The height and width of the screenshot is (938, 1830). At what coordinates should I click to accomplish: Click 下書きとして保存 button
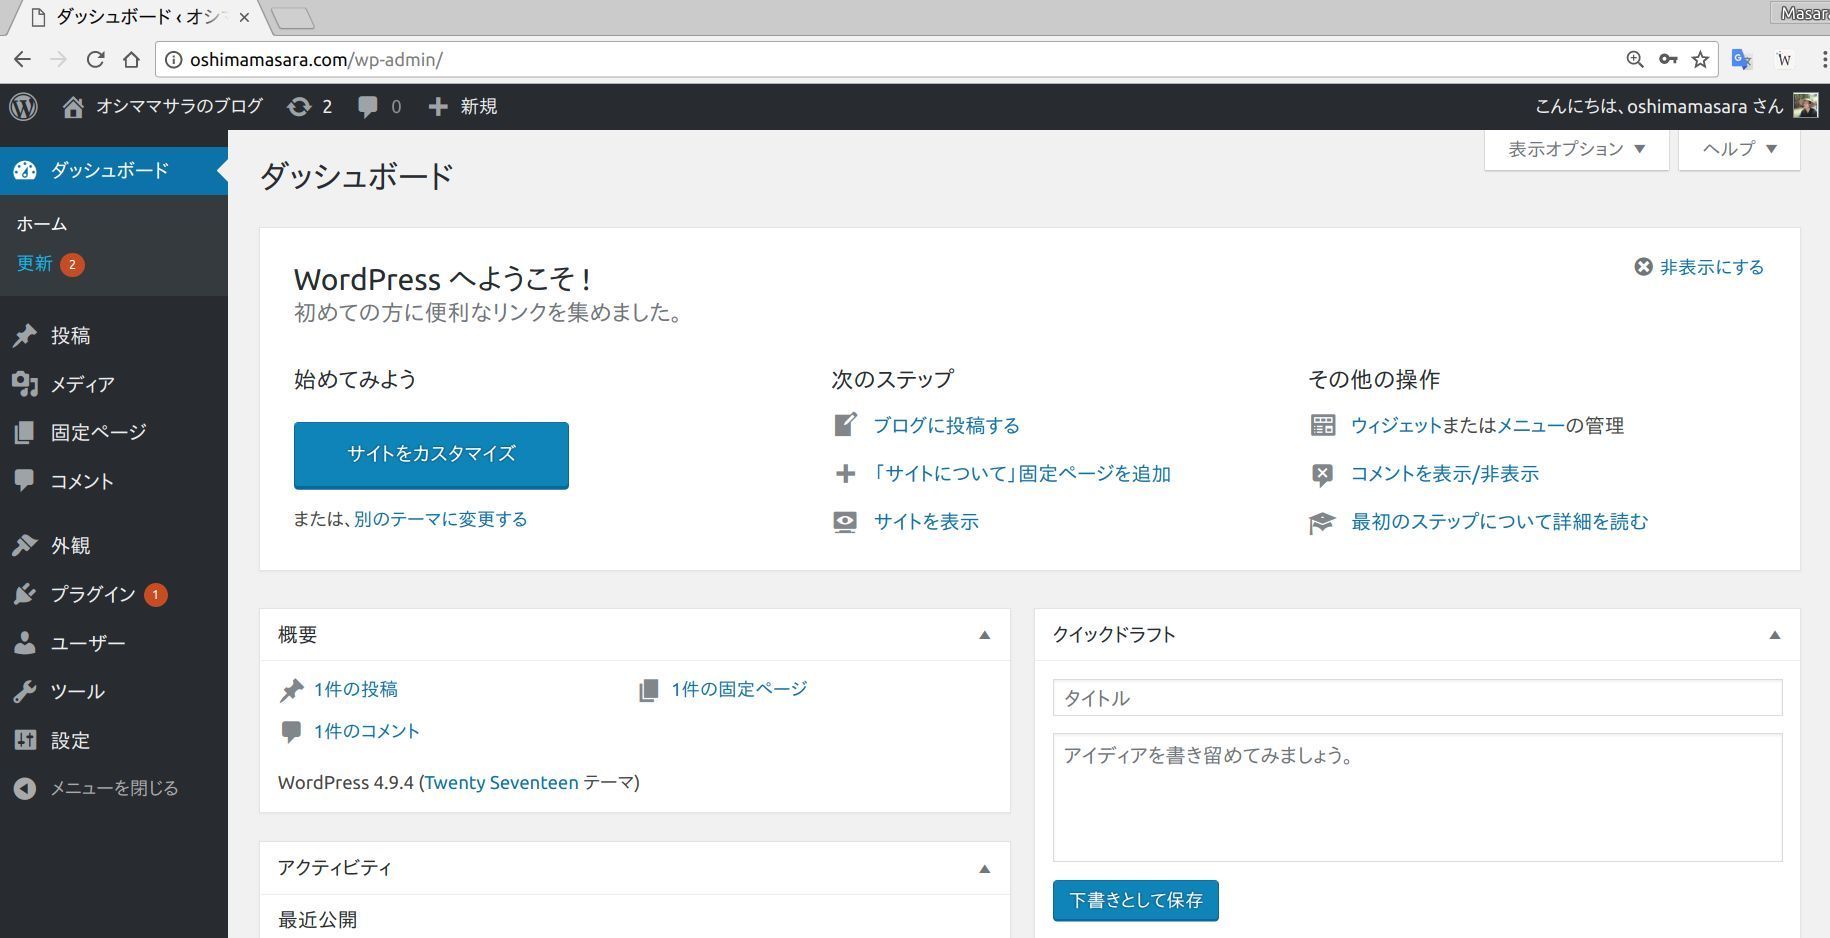click(x=1136, y=900)
